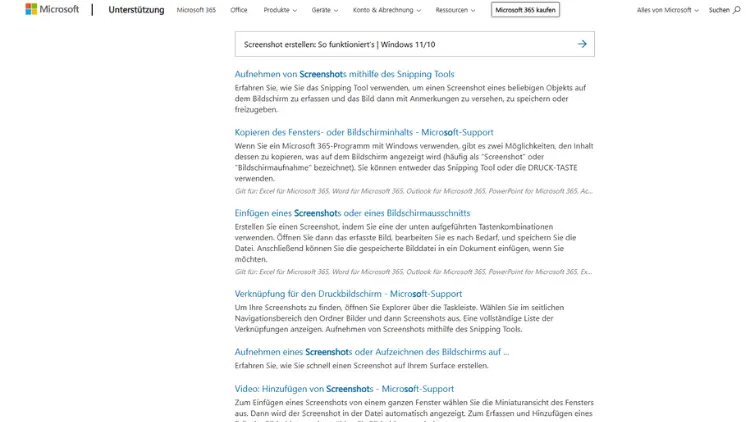
Task: Open Einfügen eines Screenshots oder Bildschirmausschnitts result
Action: pos(353,213)
